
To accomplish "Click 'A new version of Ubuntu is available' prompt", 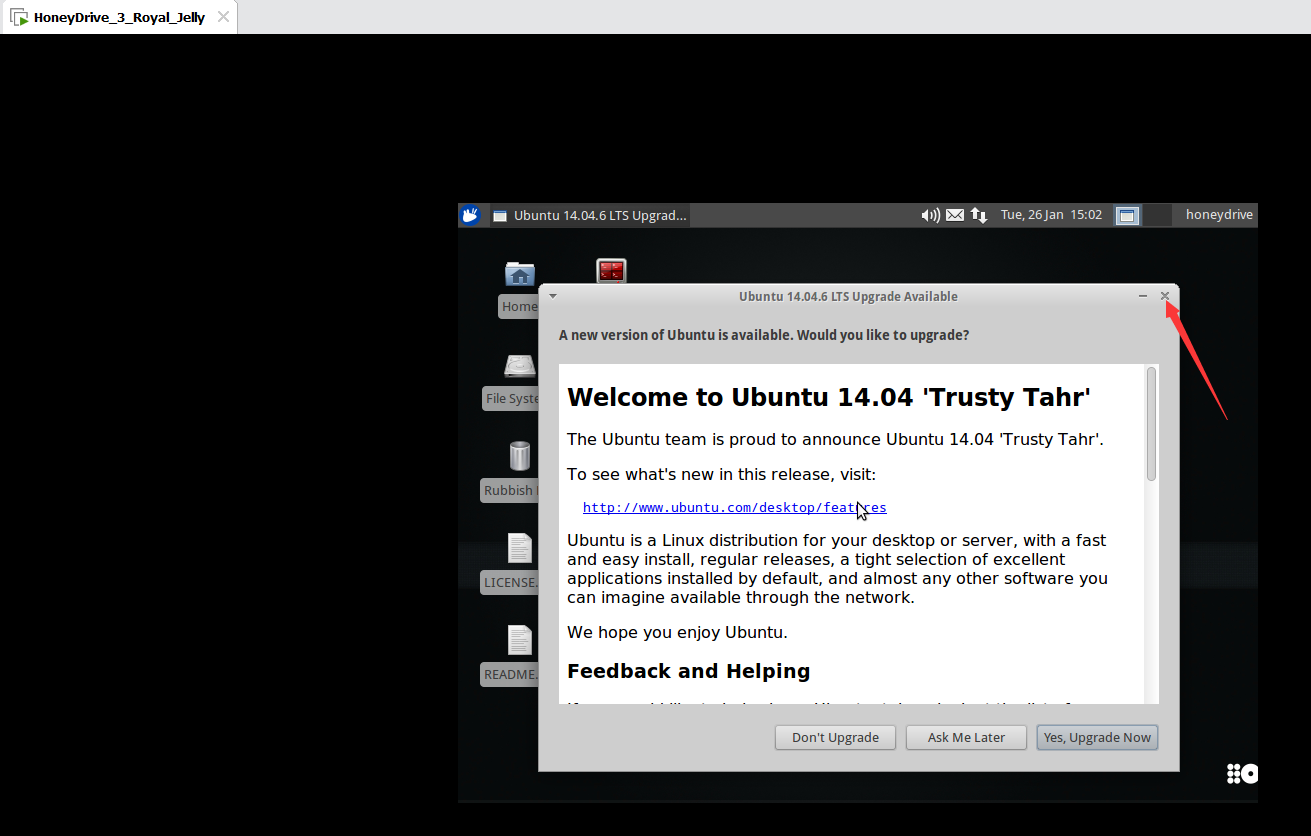I will pos(763,335).
